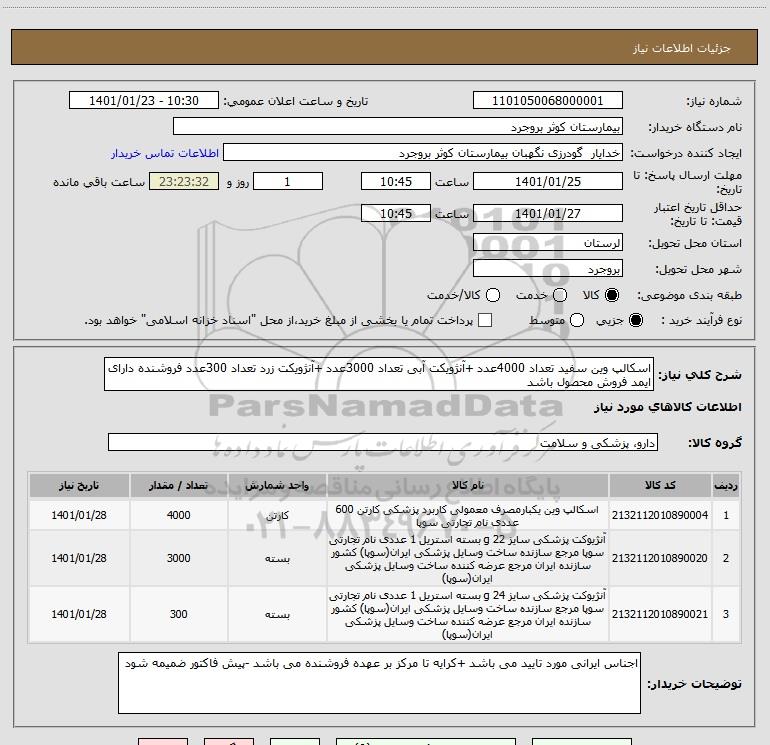Click the response deadline date 1401/01/25
This screenshot has height=745, width=770.
pyautogui.click(x=548, y=181)
